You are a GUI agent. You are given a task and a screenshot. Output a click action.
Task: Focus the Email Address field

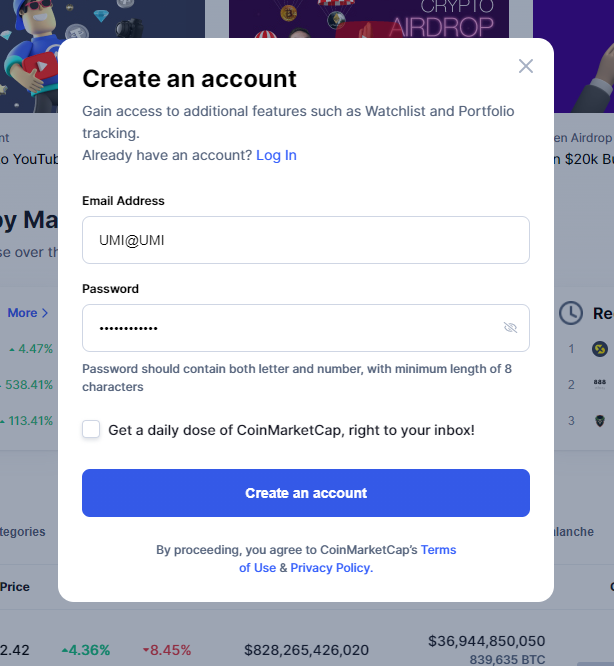click(305, 240)
